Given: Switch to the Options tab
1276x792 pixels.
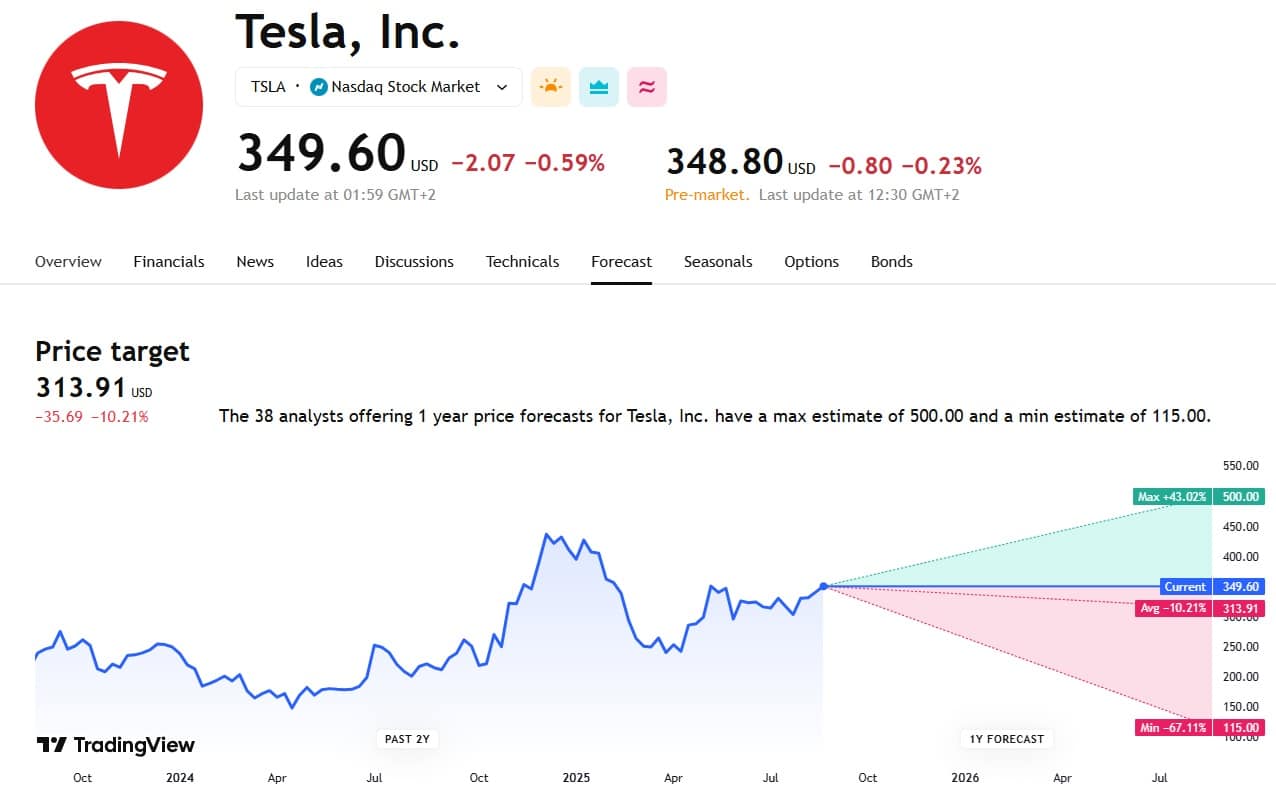Looking at the screenshot, I should pyautogui.click(x=811, y=262).
